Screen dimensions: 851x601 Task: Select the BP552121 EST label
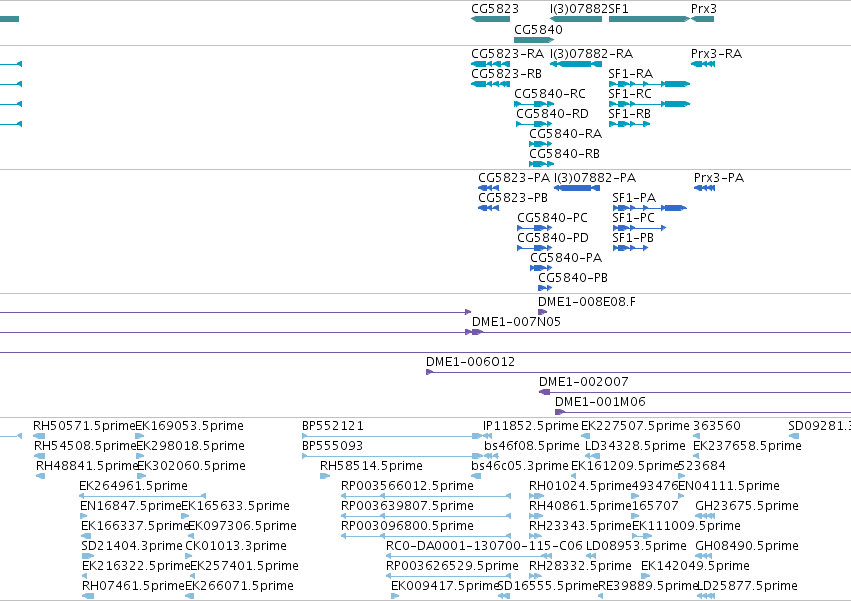(333, 426)
